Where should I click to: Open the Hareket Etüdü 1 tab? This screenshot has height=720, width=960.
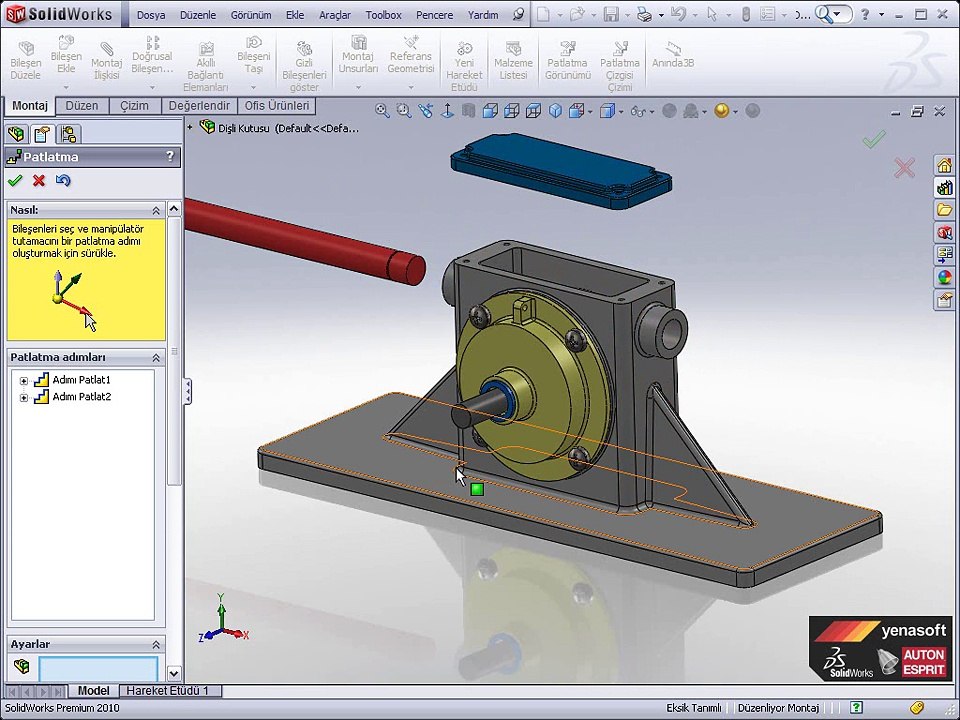pyautogui.click(x=167, y=691)
